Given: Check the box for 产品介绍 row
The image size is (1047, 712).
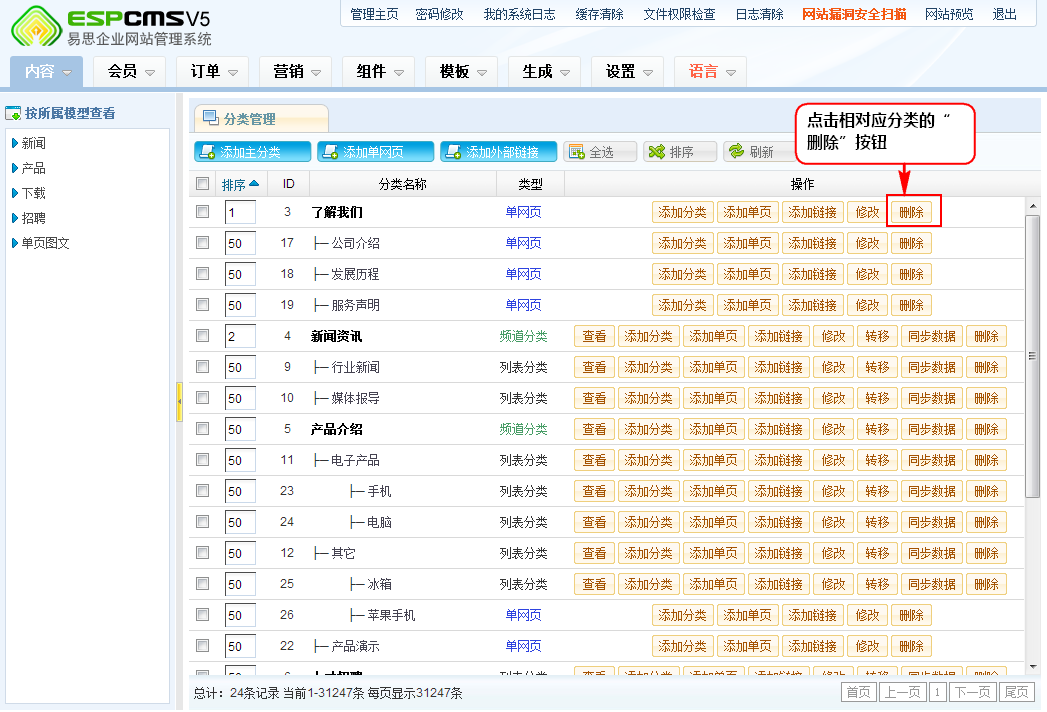Looking at the screenshot, I should (x=202, y=429).
